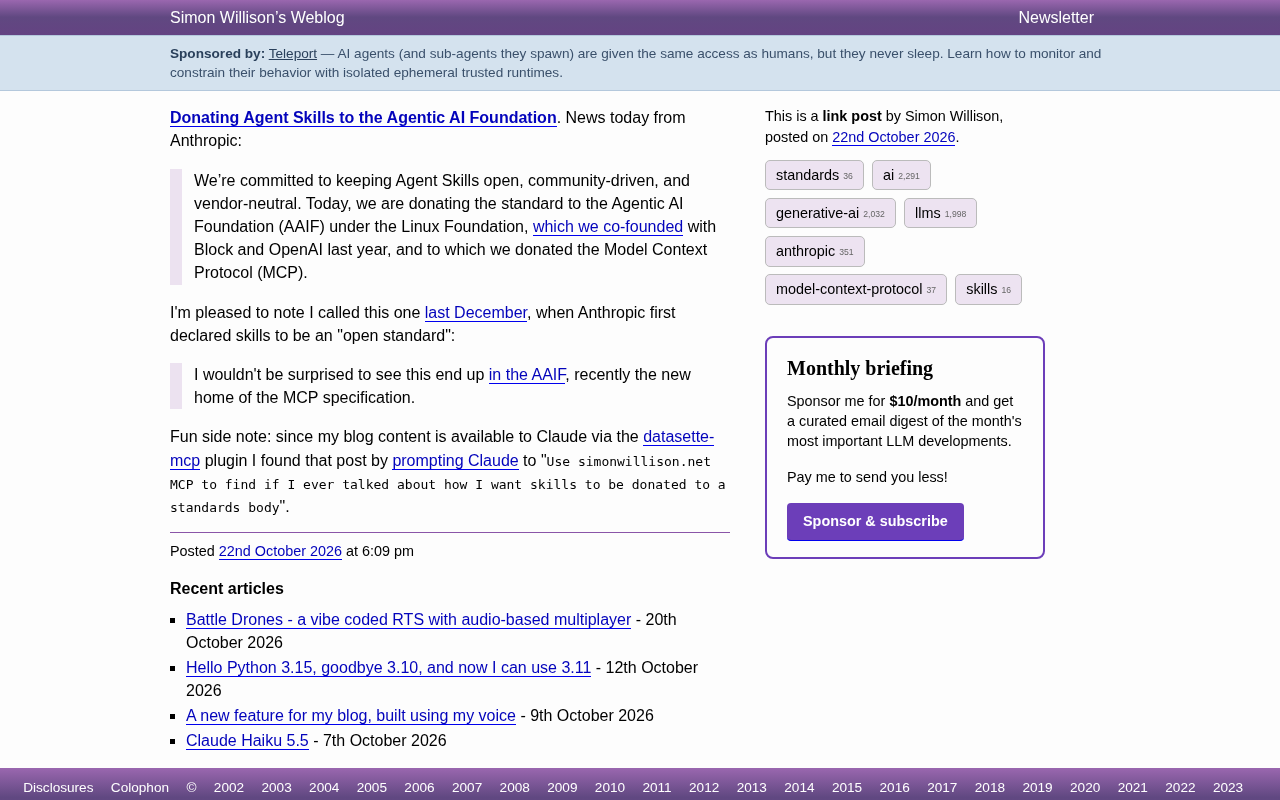The height and width of the screenshot is (800, 1280).
Task: Select the model-context-protocol tag
Action: point(856,289)
